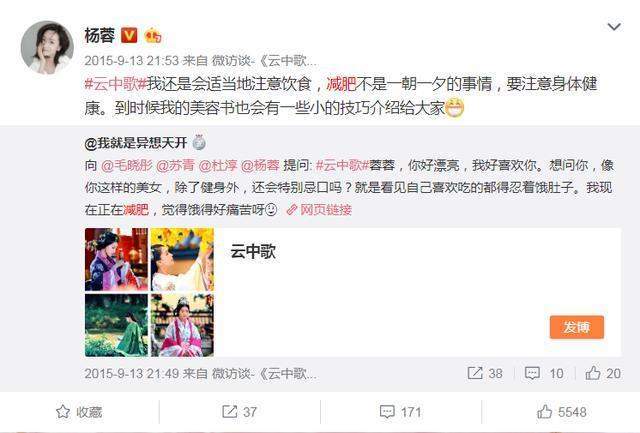
Task: Click the 云中歌 card title
Action: coord(253,251)
